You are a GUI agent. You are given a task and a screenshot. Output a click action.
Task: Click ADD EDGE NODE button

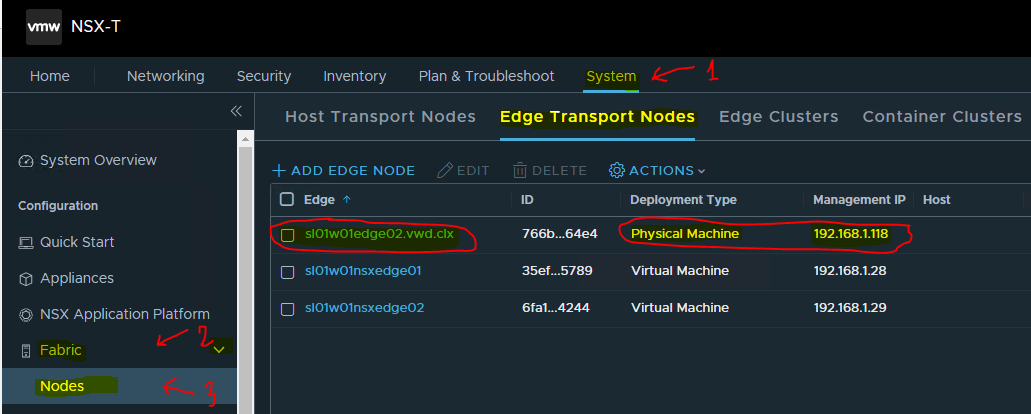[344, 171]
